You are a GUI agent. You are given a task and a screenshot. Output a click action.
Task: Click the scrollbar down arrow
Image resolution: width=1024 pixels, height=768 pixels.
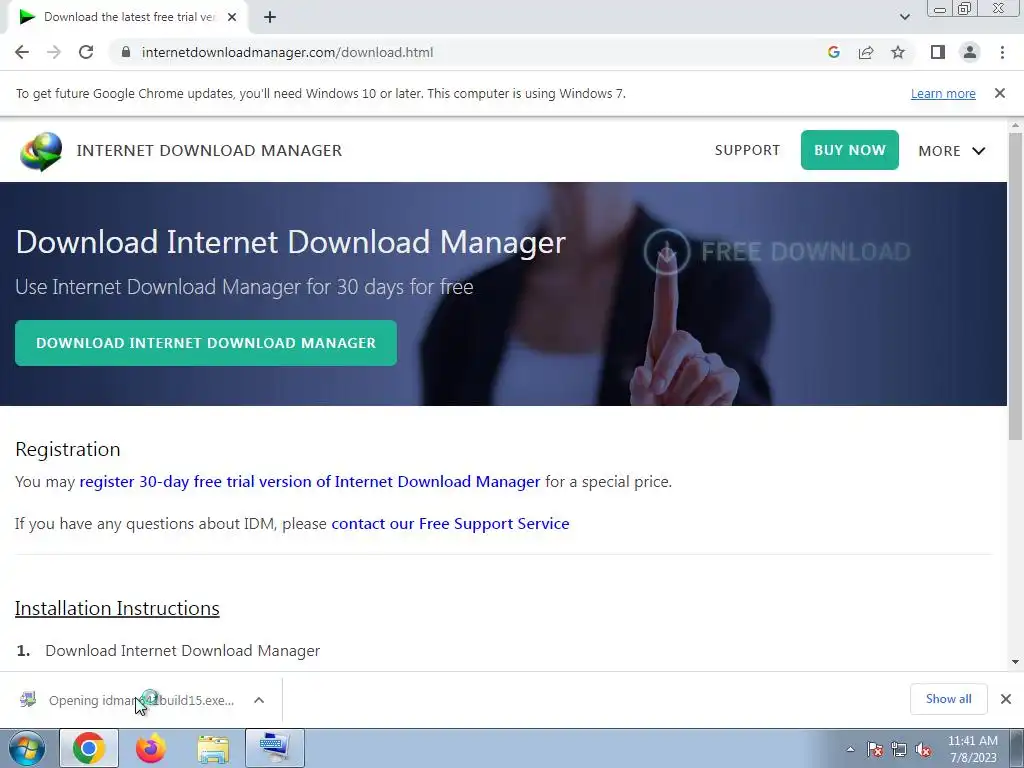click(1015, 662)
